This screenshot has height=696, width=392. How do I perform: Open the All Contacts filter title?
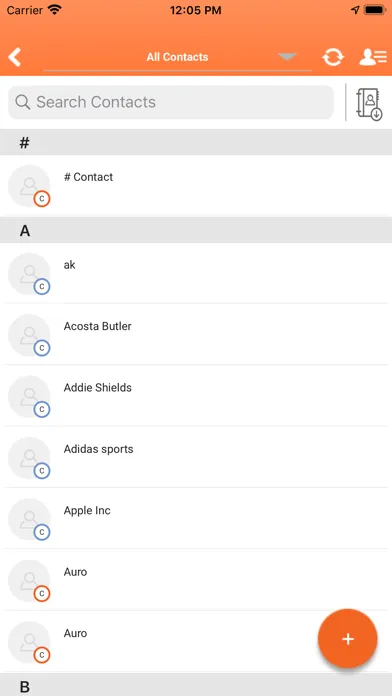pos(177,57)
